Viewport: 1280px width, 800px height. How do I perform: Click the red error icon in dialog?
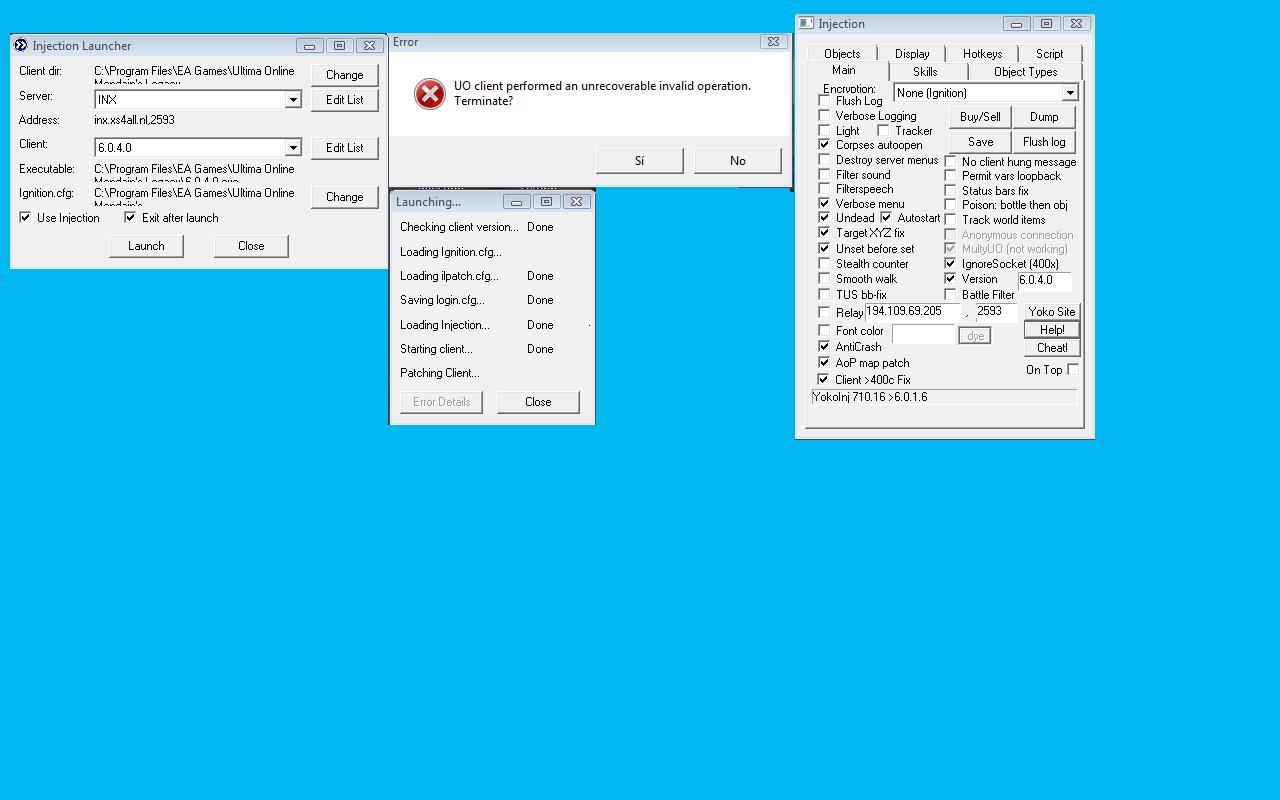[x=429, y=94]
